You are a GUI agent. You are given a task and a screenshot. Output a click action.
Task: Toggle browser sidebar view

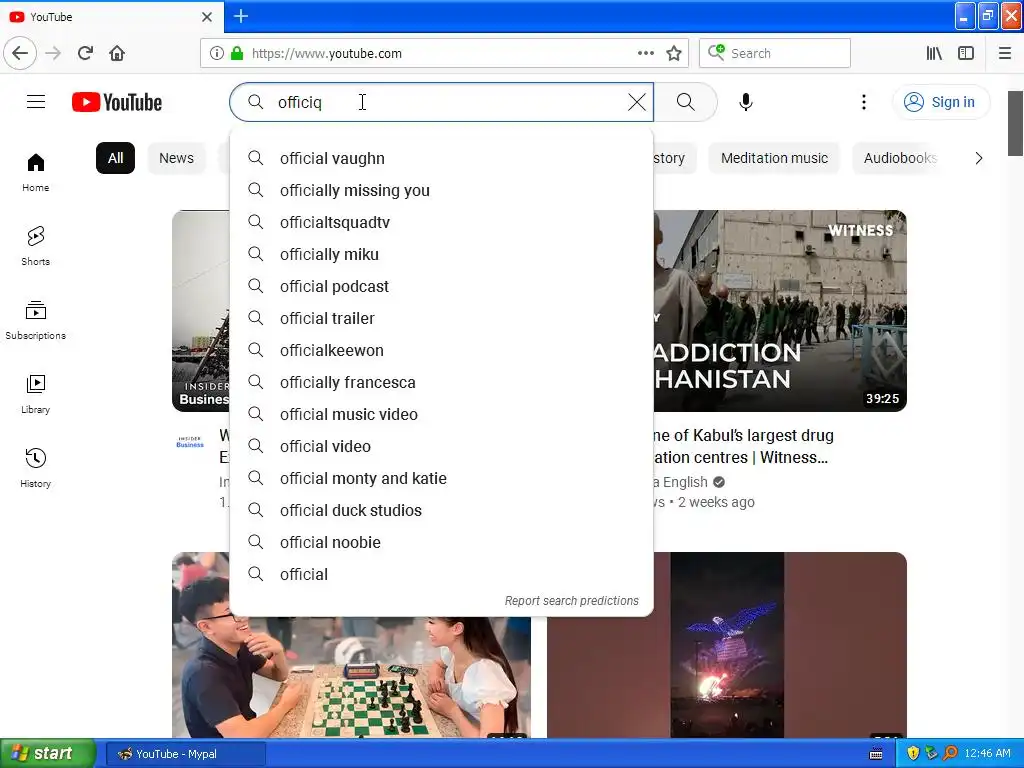(x=966, y=53)
